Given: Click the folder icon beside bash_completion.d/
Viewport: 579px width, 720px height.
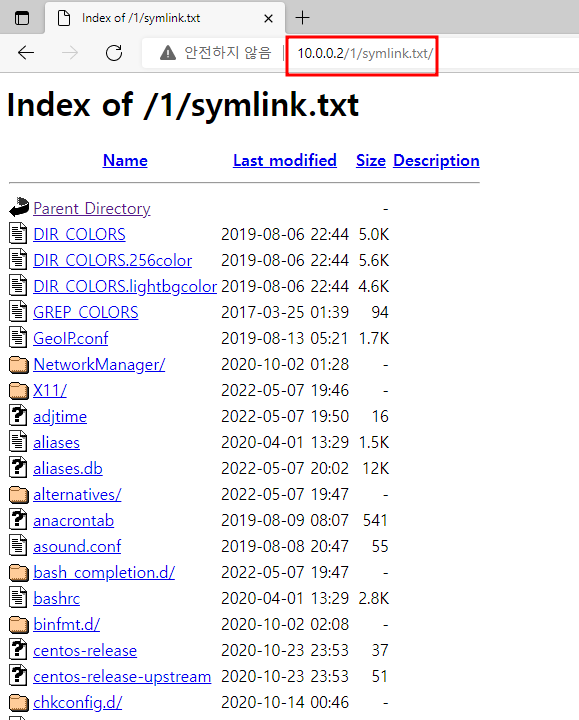Looking at the screenshot, I should click(x=19, y=573).
